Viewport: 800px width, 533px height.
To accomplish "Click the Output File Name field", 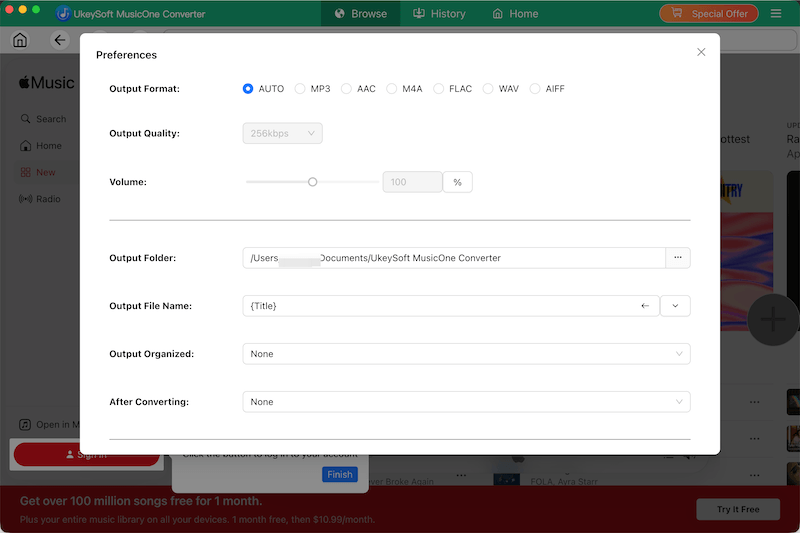I will point(451,306).
